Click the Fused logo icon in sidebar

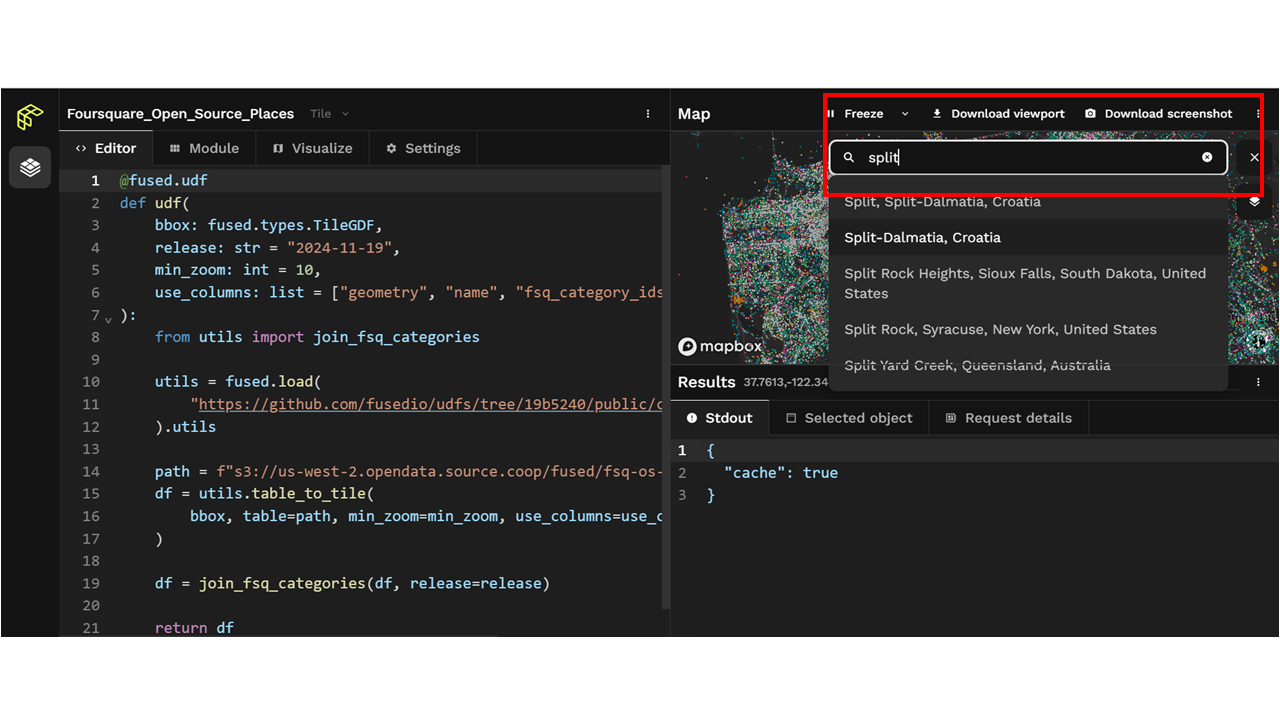30,116
